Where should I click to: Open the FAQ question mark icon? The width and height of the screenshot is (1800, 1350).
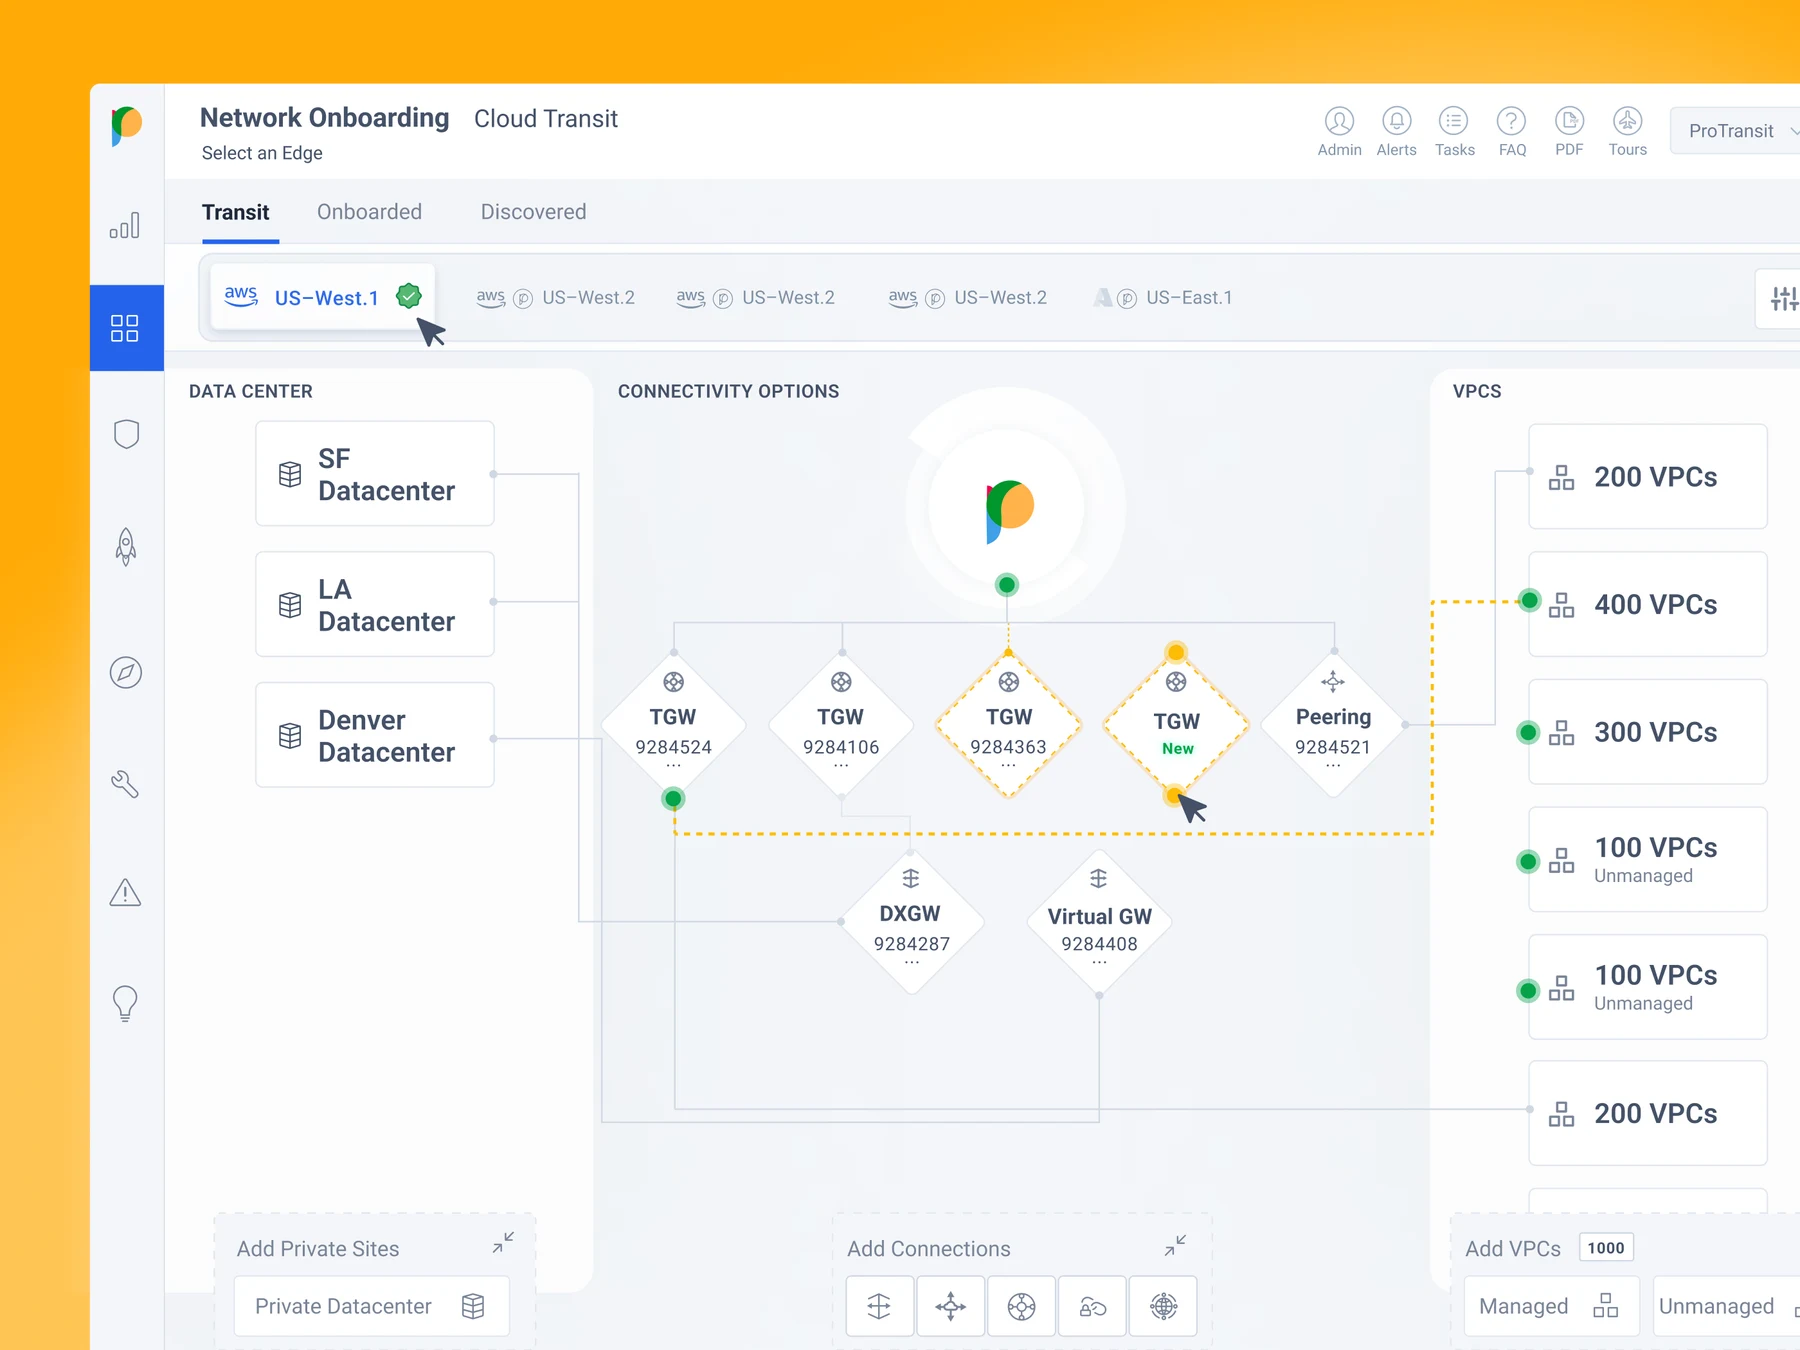[1511, 121]
